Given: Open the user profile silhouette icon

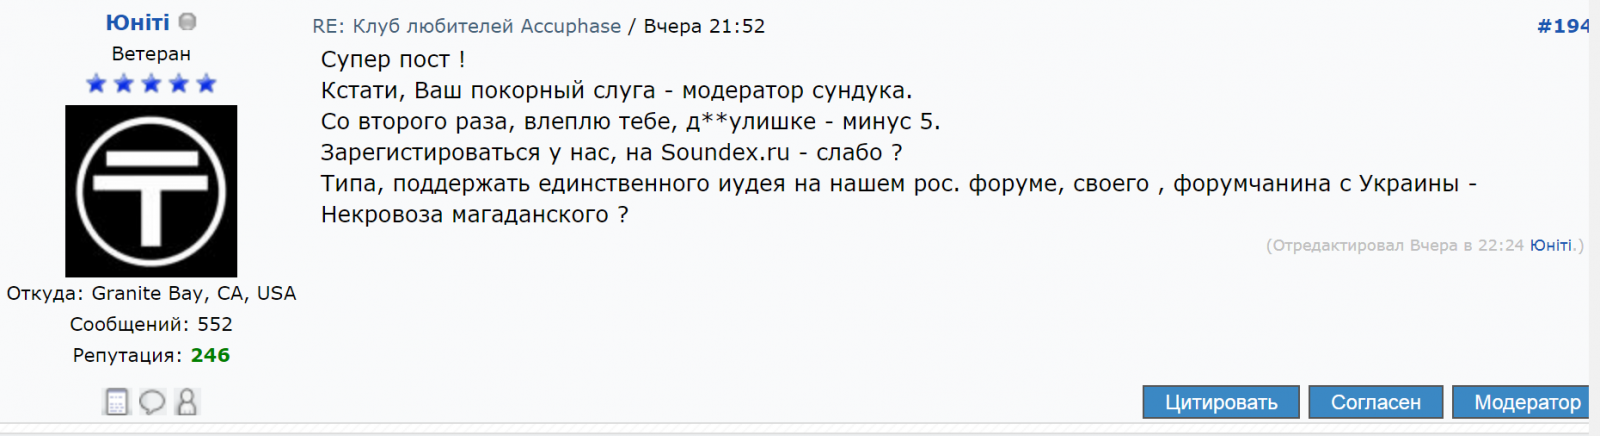Looking at the screenshot, I should [187, 402].
